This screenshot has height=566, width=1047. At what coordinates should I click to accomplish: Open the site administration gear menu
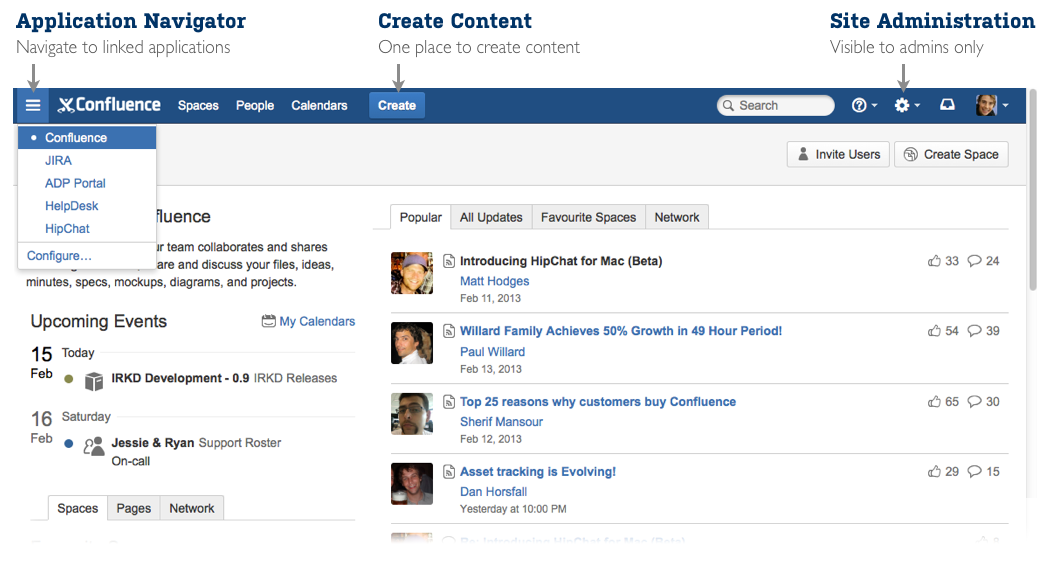tap(907, 105)
